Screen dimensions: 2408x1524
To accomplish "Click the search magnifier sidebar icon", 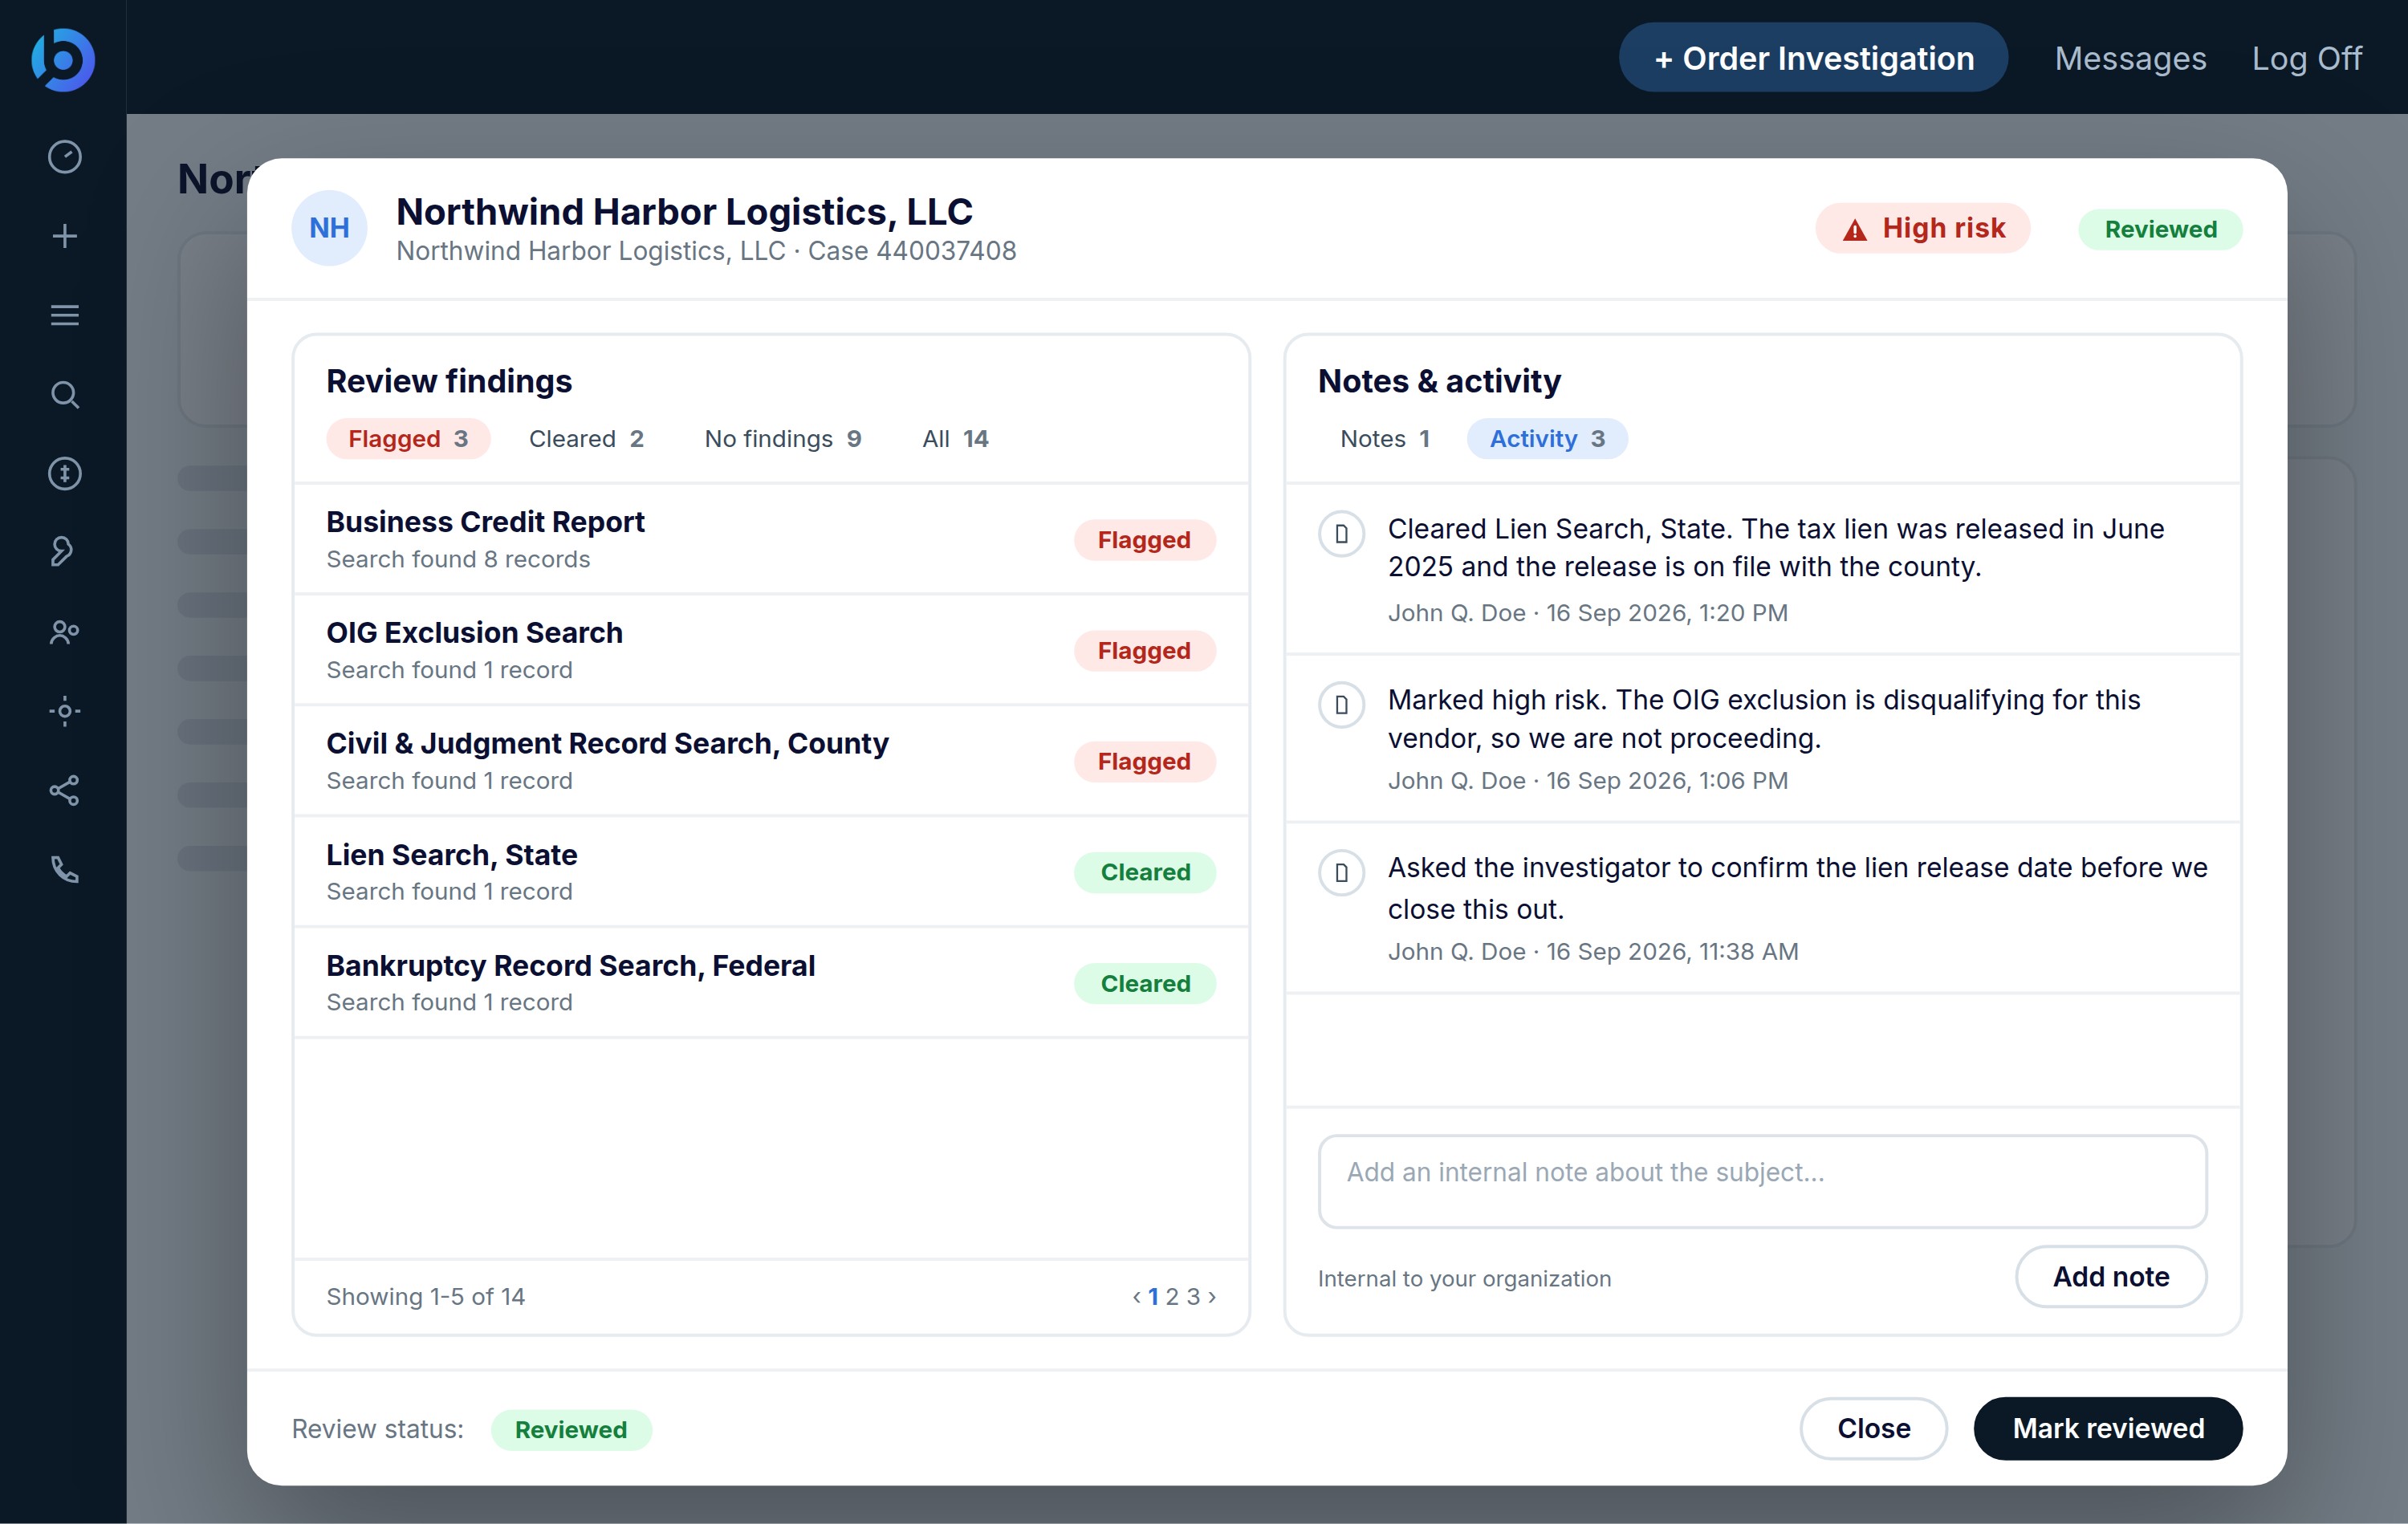I will click(x=65, y=394).
